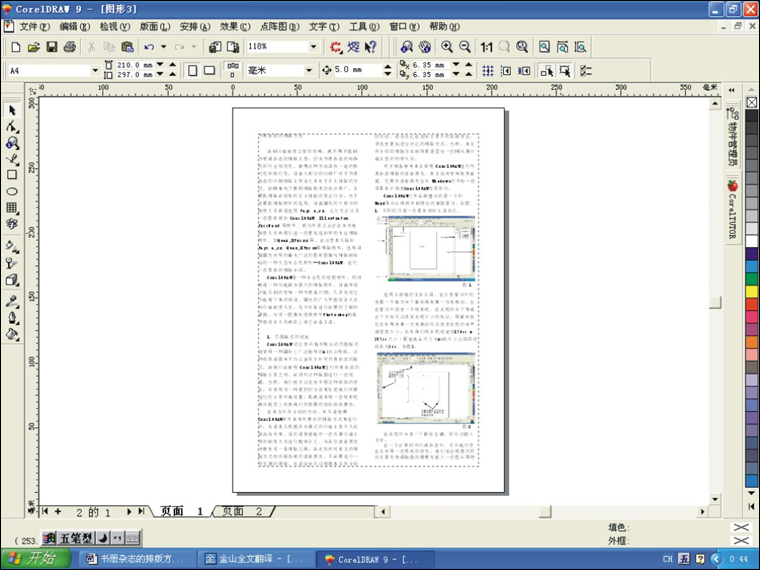Add a page with the plus button
The width and height of the screenshot is (760, 570).
click(x=58, y=511)
